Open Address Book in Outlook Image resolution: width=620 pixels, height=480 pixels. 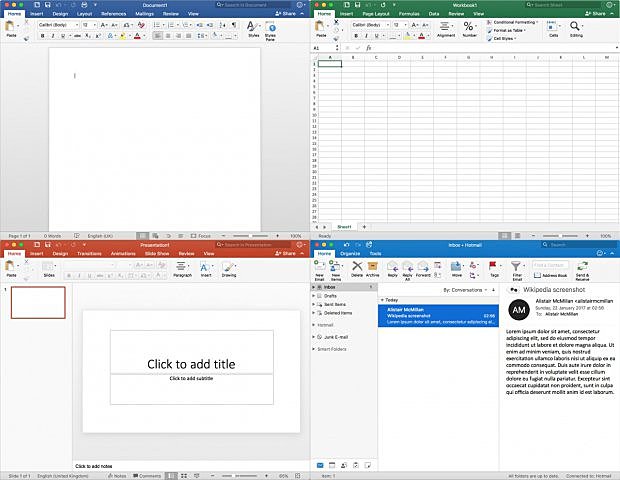(550, 275)
